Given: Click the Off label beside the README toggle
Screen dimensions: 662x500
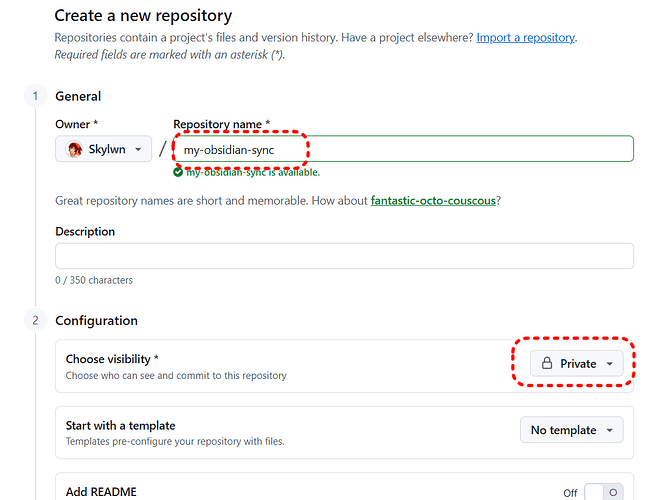Looking at the screenshot, I should coord(570,493).
